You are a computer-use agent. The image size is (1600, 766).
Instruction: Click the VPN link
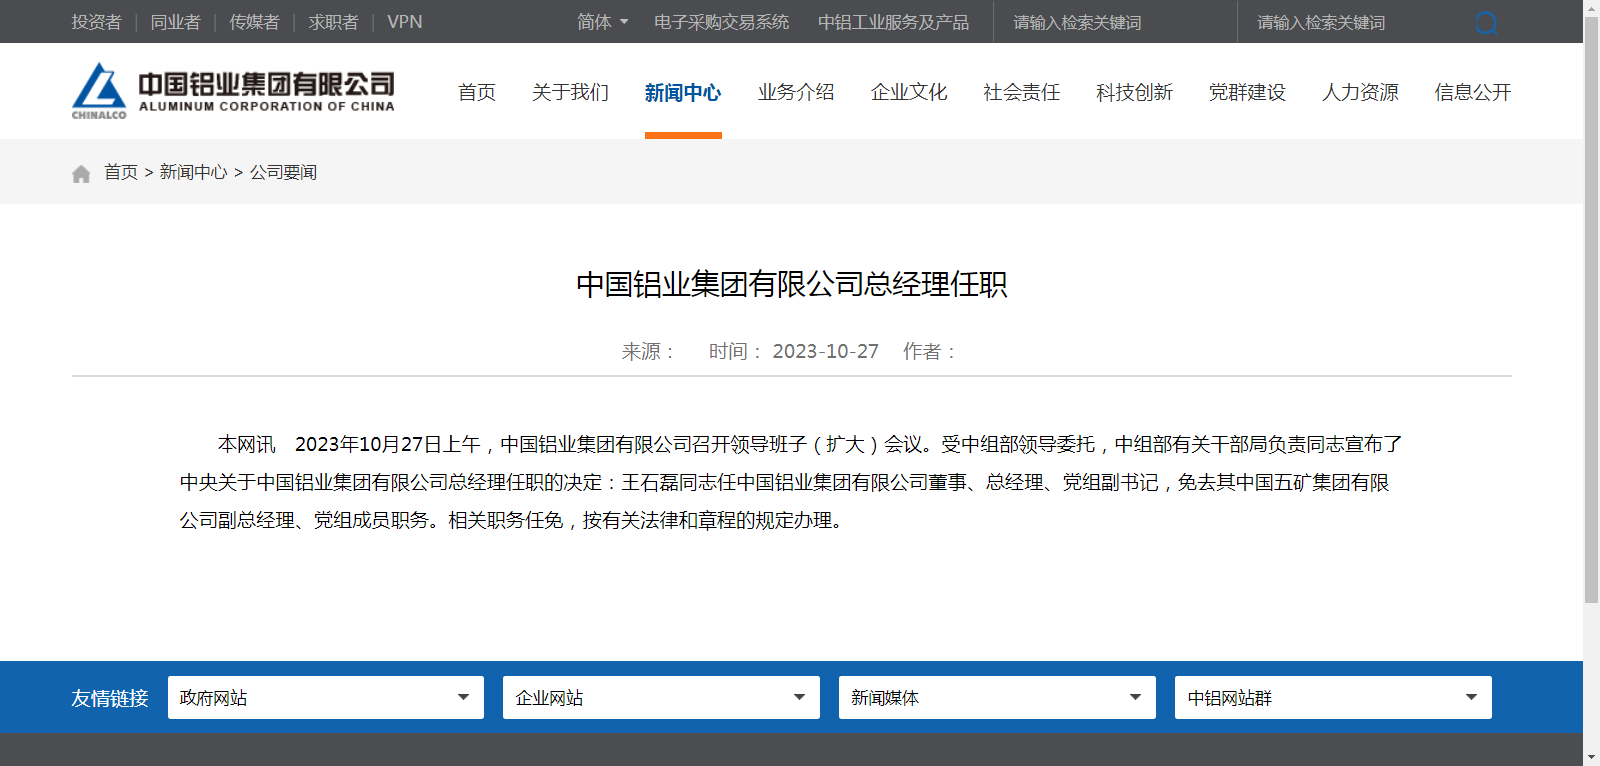[405, 22]
